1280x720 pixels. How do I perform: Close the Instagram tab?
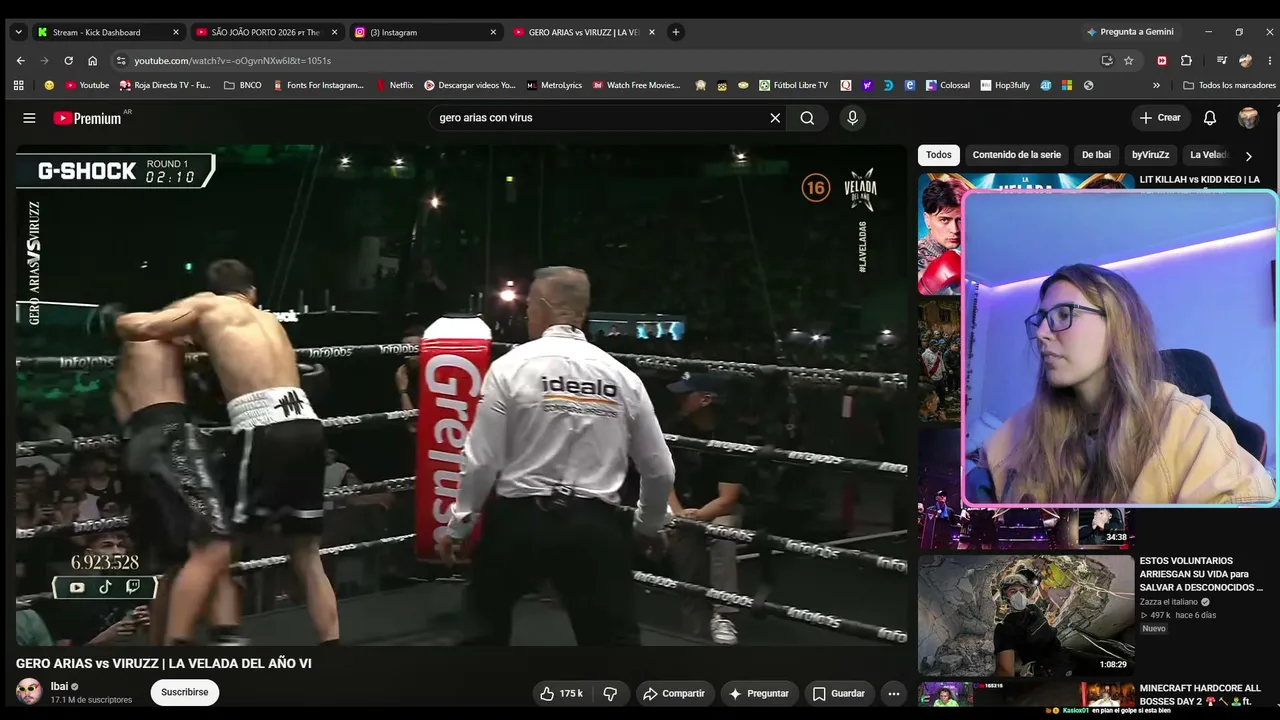[x=493, y=32]
